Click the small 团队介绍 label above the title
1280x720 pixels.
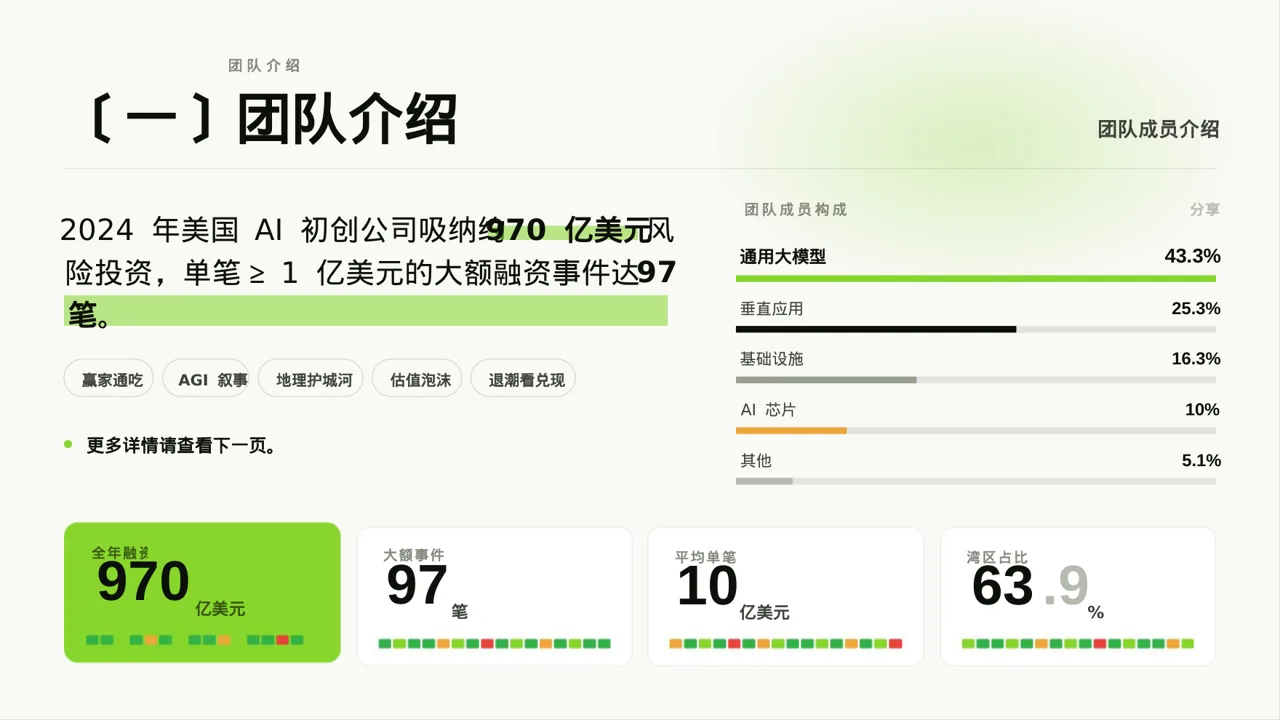264,66
